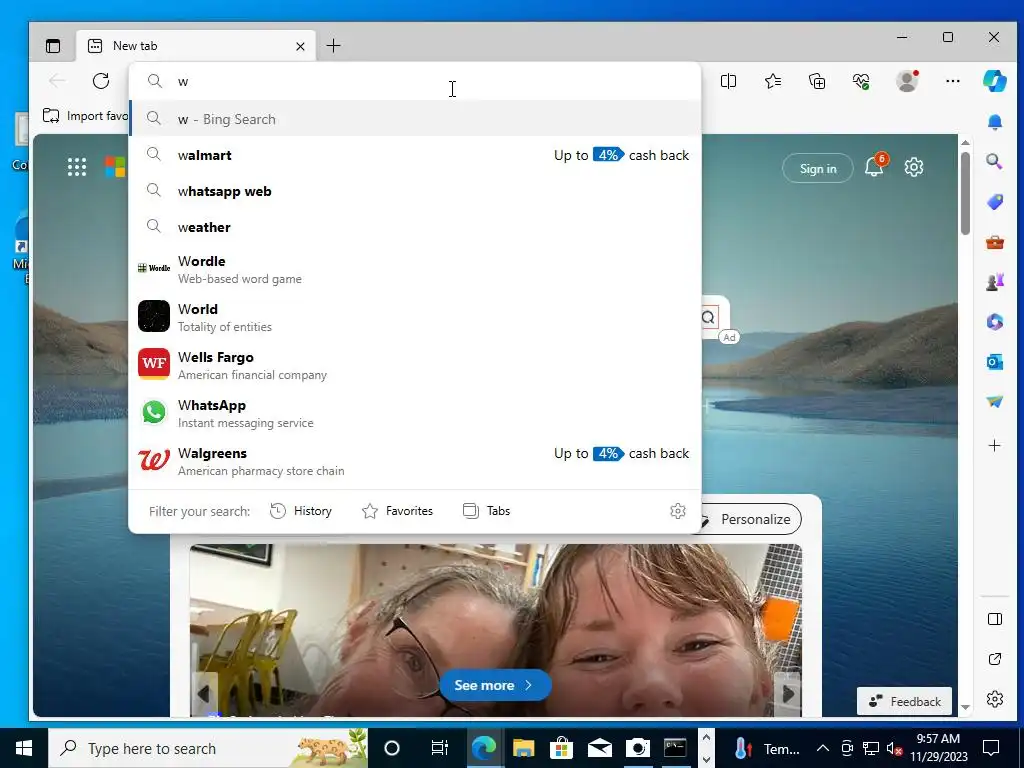Select the WhatsApp messaging service suggestion

coord(415,413)
